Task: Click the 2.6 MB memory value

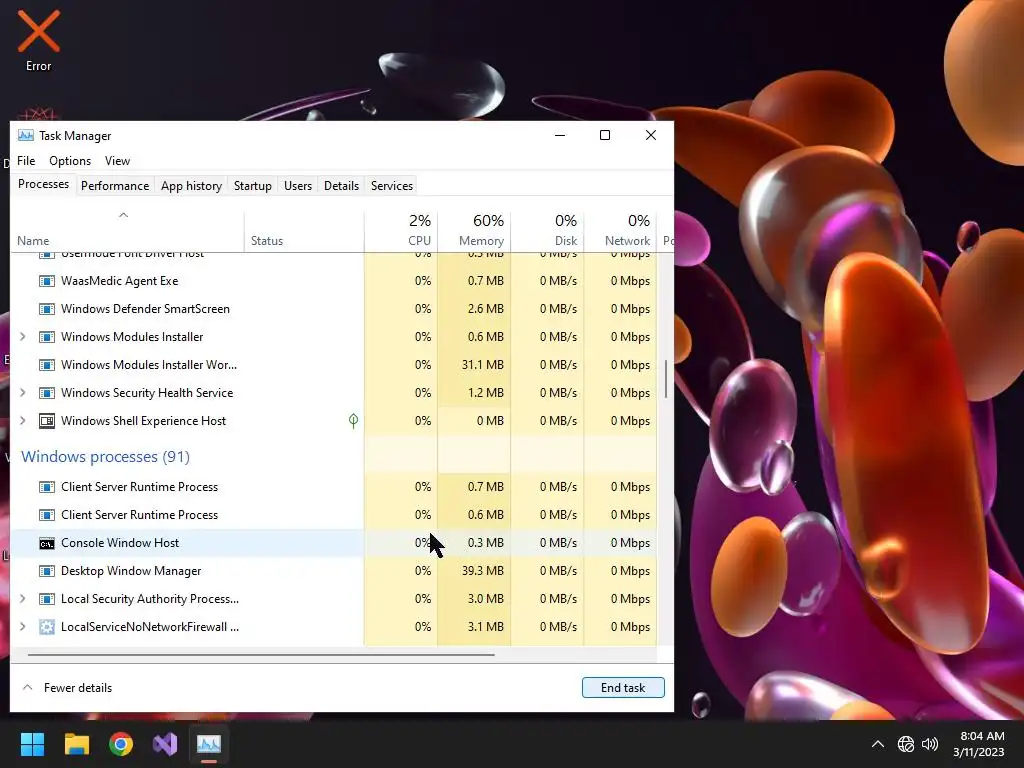Action: (x=485, y=309)
